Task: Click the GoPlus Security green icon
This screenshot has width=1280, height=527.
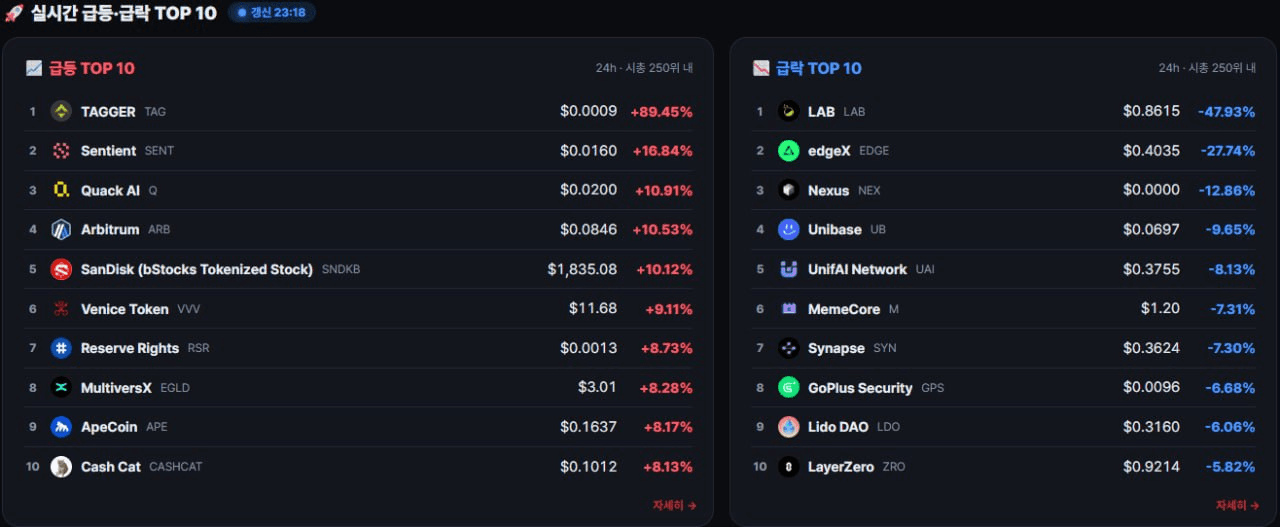Action: [789, 387]
